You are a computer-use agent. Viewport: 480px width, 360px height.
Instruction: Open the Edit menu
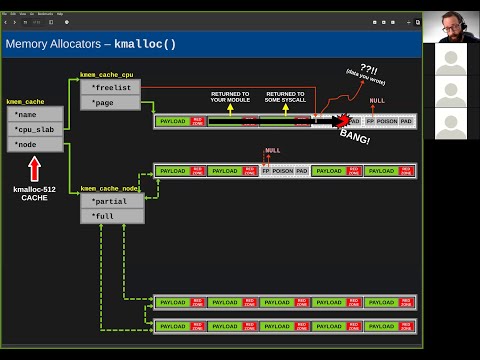pos(13,14)
